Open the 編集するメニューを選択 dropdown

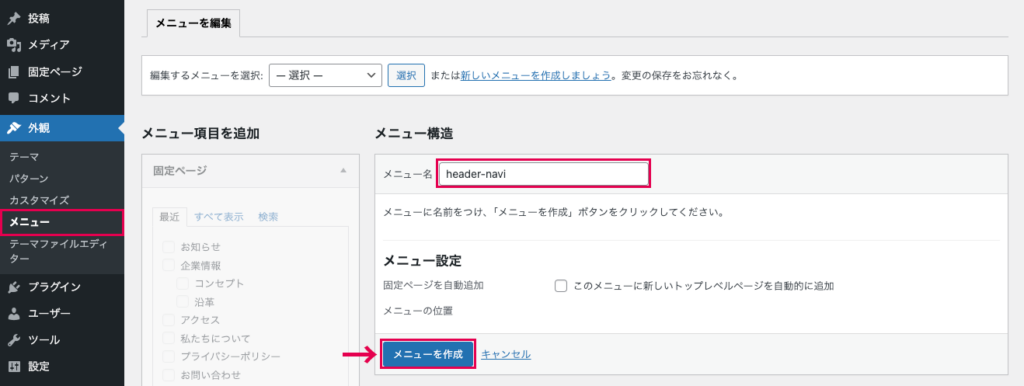(325, 75)
